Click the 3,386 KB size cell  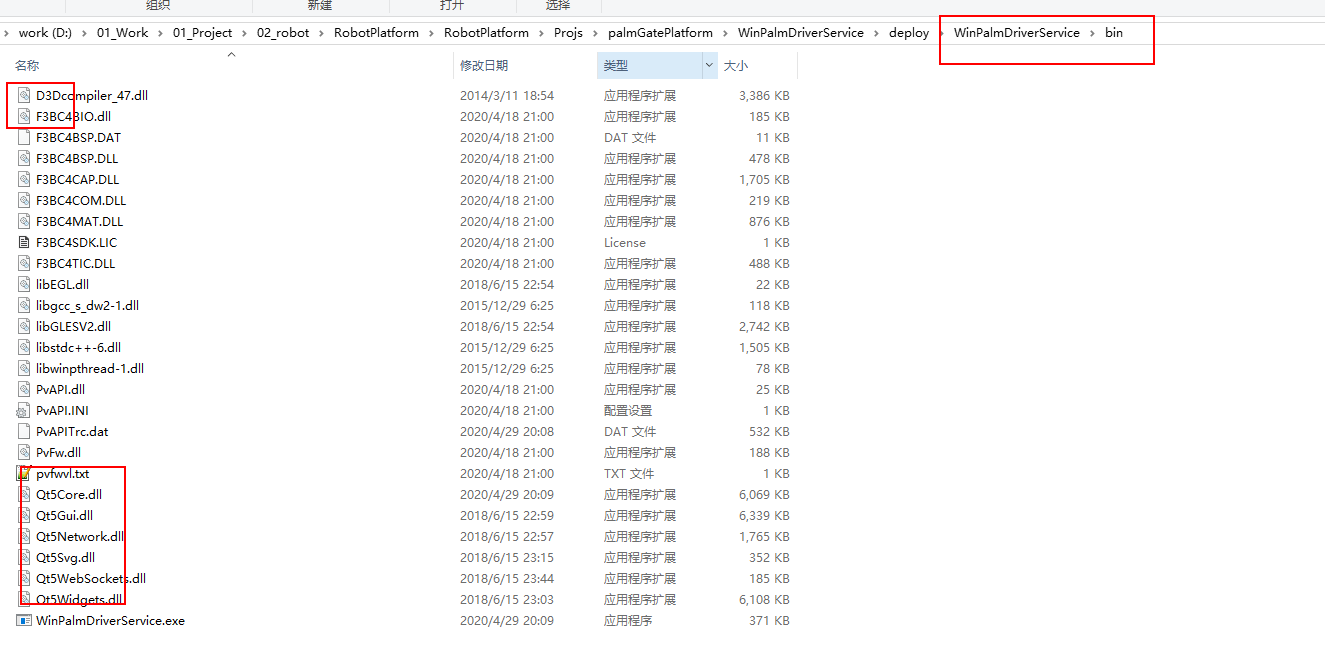click(762, 95)
